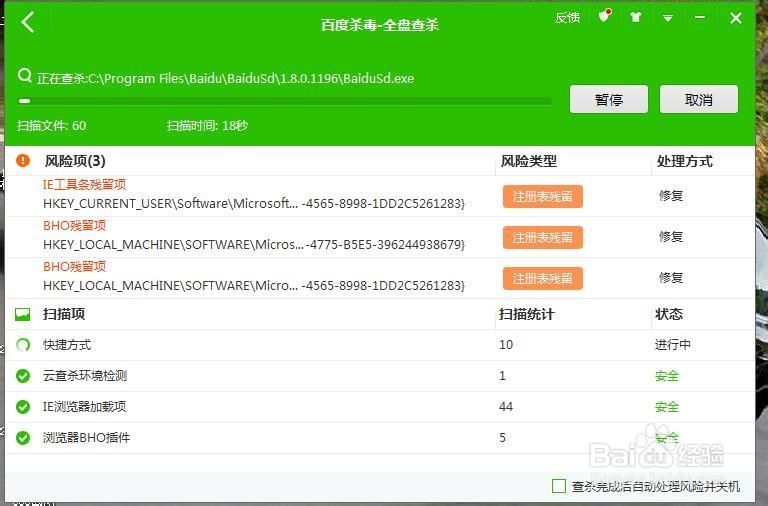Click the 正在查杀 BaiduSd.exe path text

(225, 78)
